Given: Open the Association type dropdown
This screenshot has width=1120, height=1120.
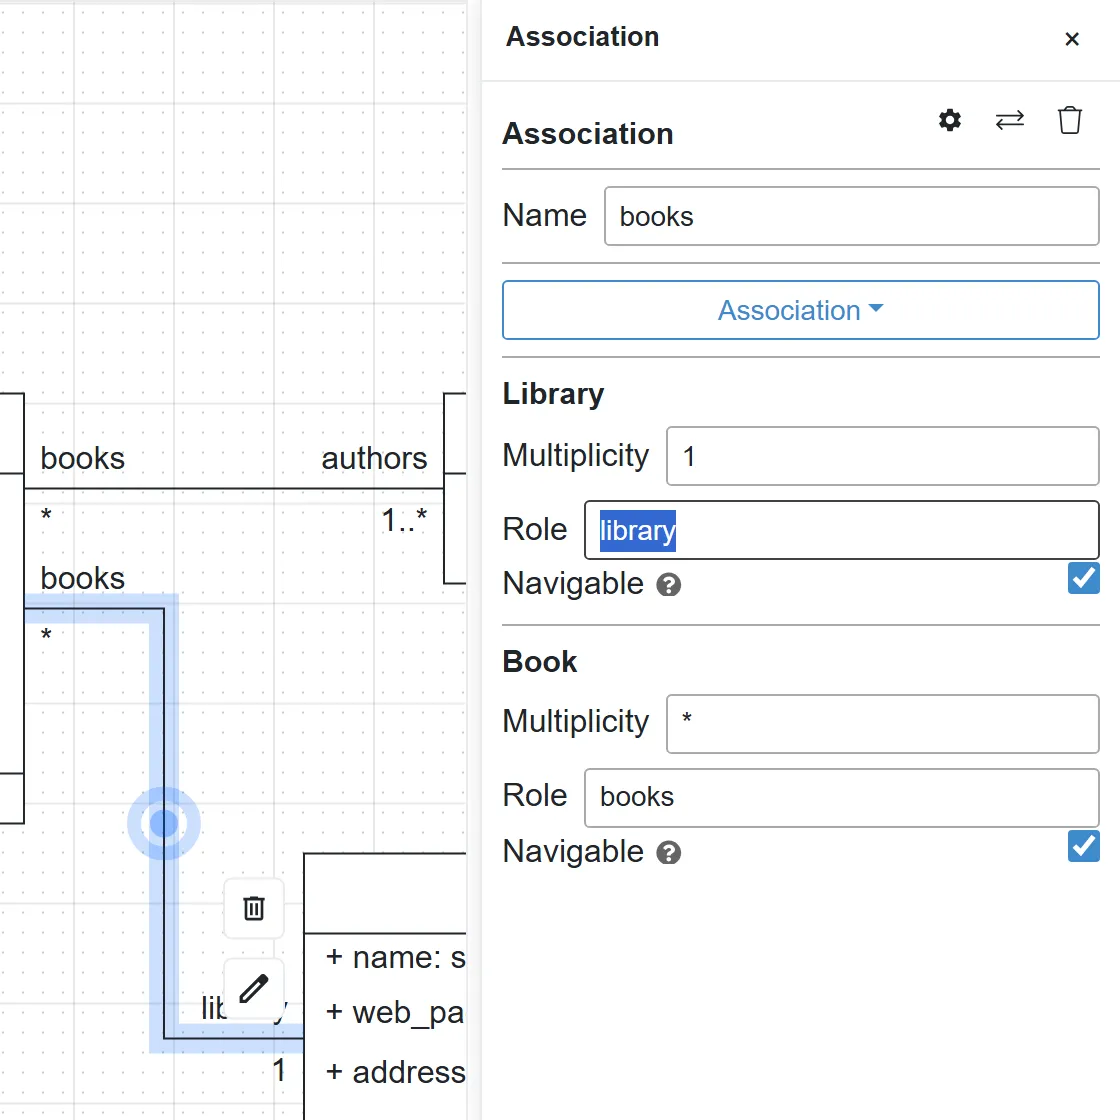Looking at the screenshot, I should (x=800, y=310).
